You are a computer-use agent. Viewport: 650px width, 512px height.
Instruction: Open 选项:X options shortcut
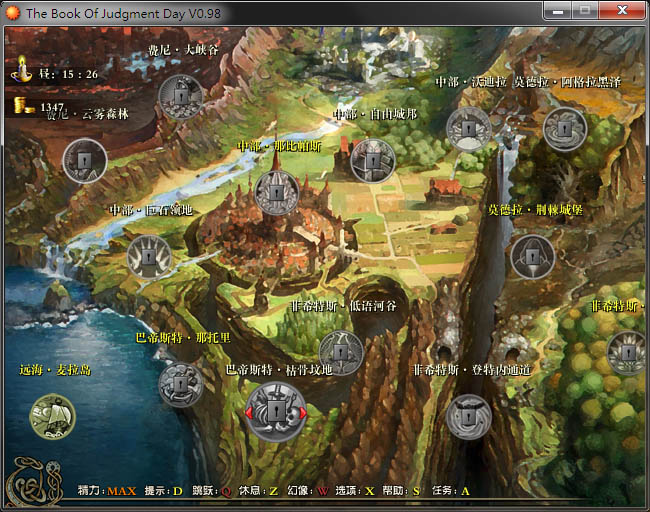tap(355, 491)
